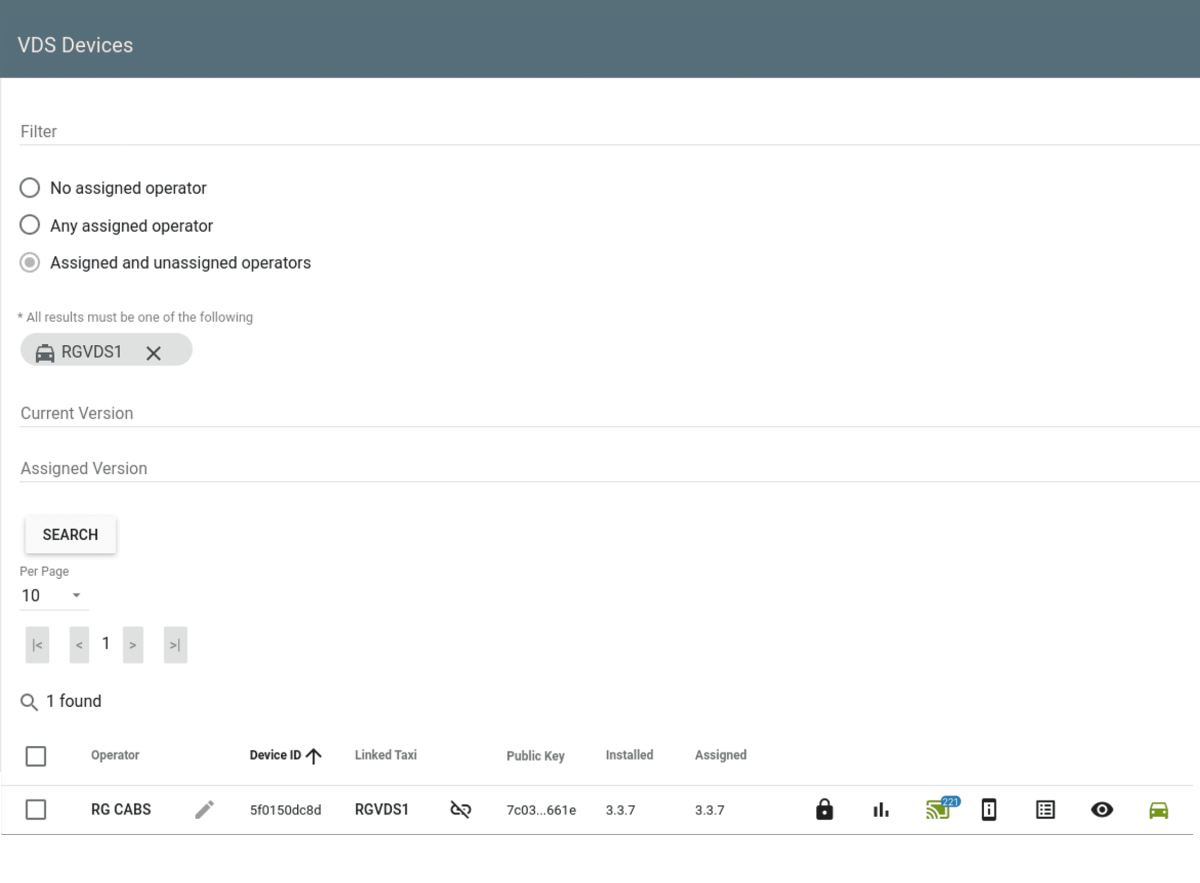
Task: Click the lock icon in RG CABS row
Action: (824, 809)
